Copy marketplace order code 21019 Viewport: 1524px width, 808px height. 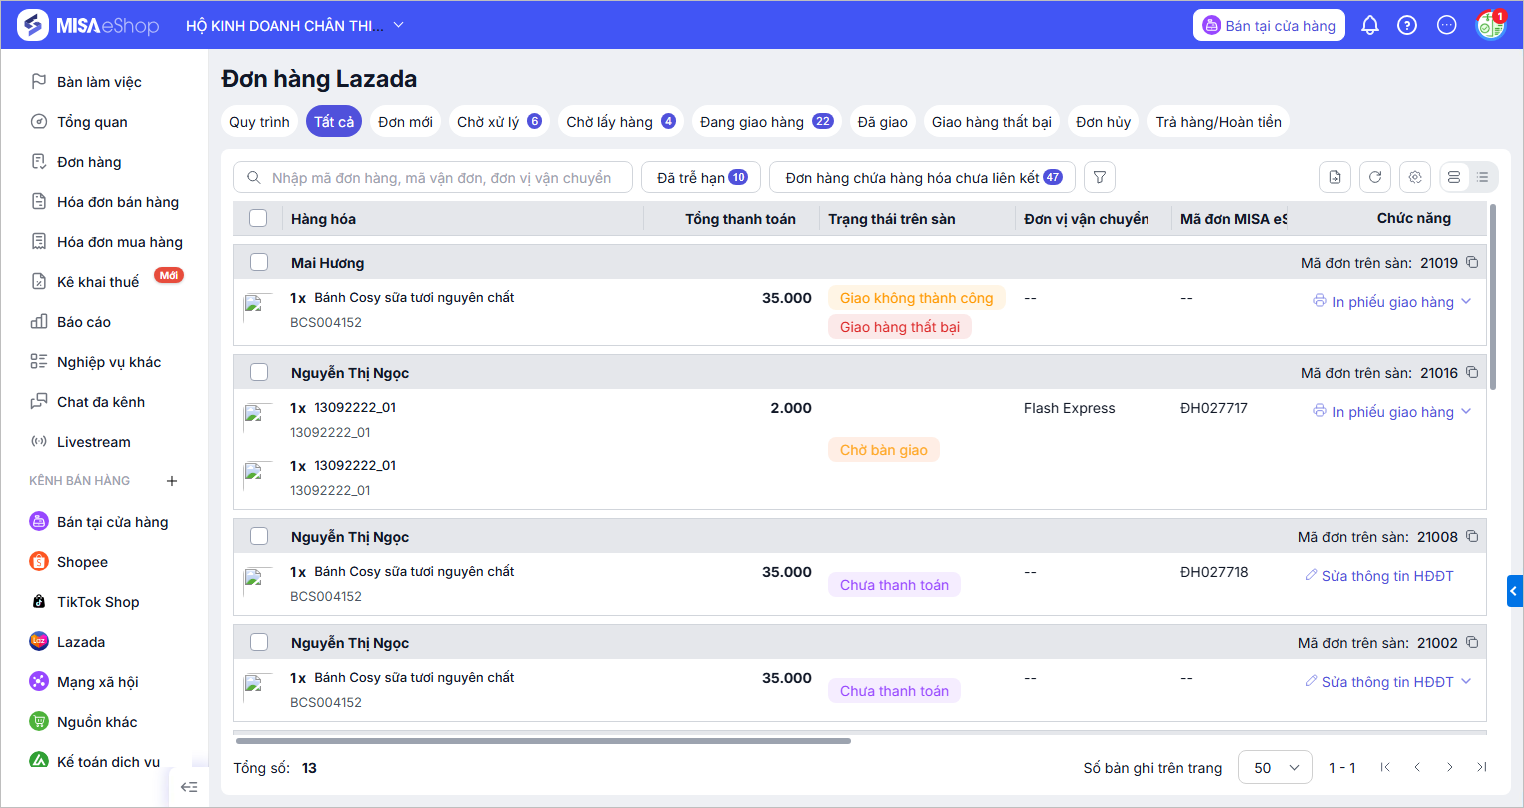(x=1472, y=263)
